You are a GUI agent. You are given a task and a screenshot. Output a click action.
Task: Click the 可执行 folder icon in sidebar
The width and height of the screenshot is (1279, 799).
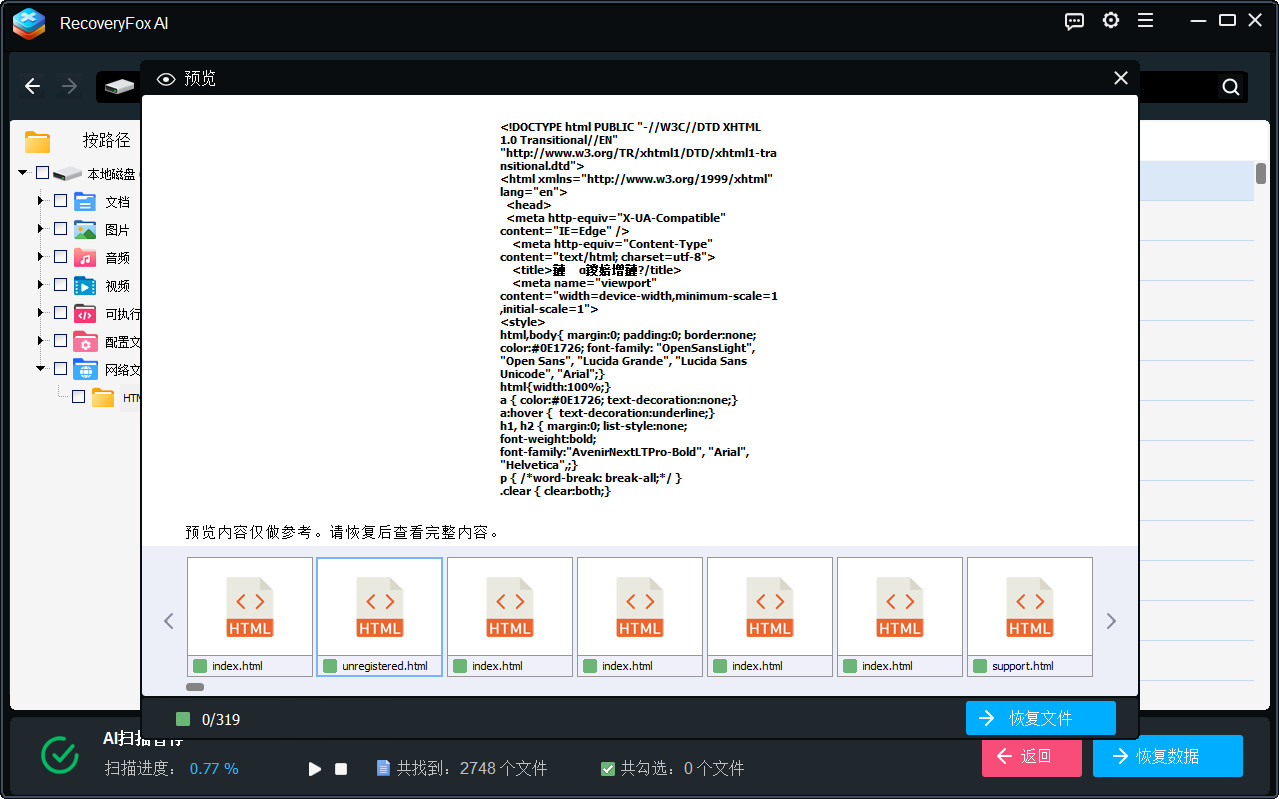(84, 313)
